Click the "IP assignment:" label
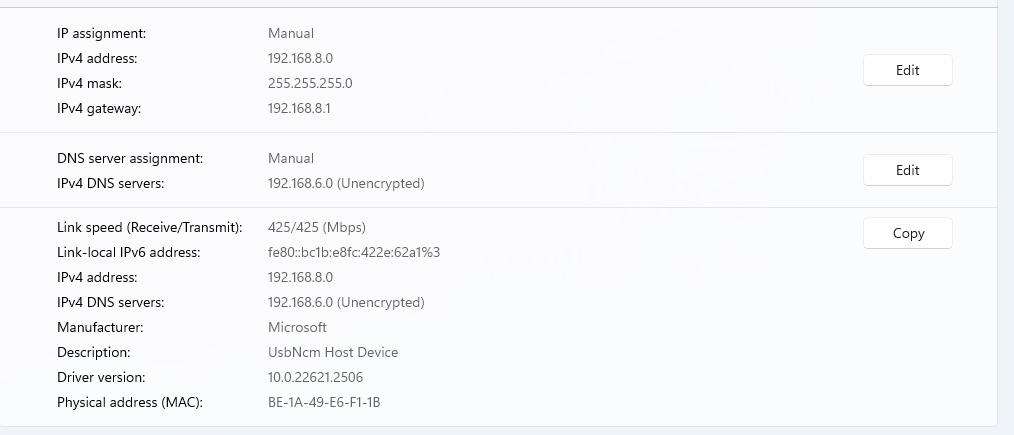 [101, 33]
